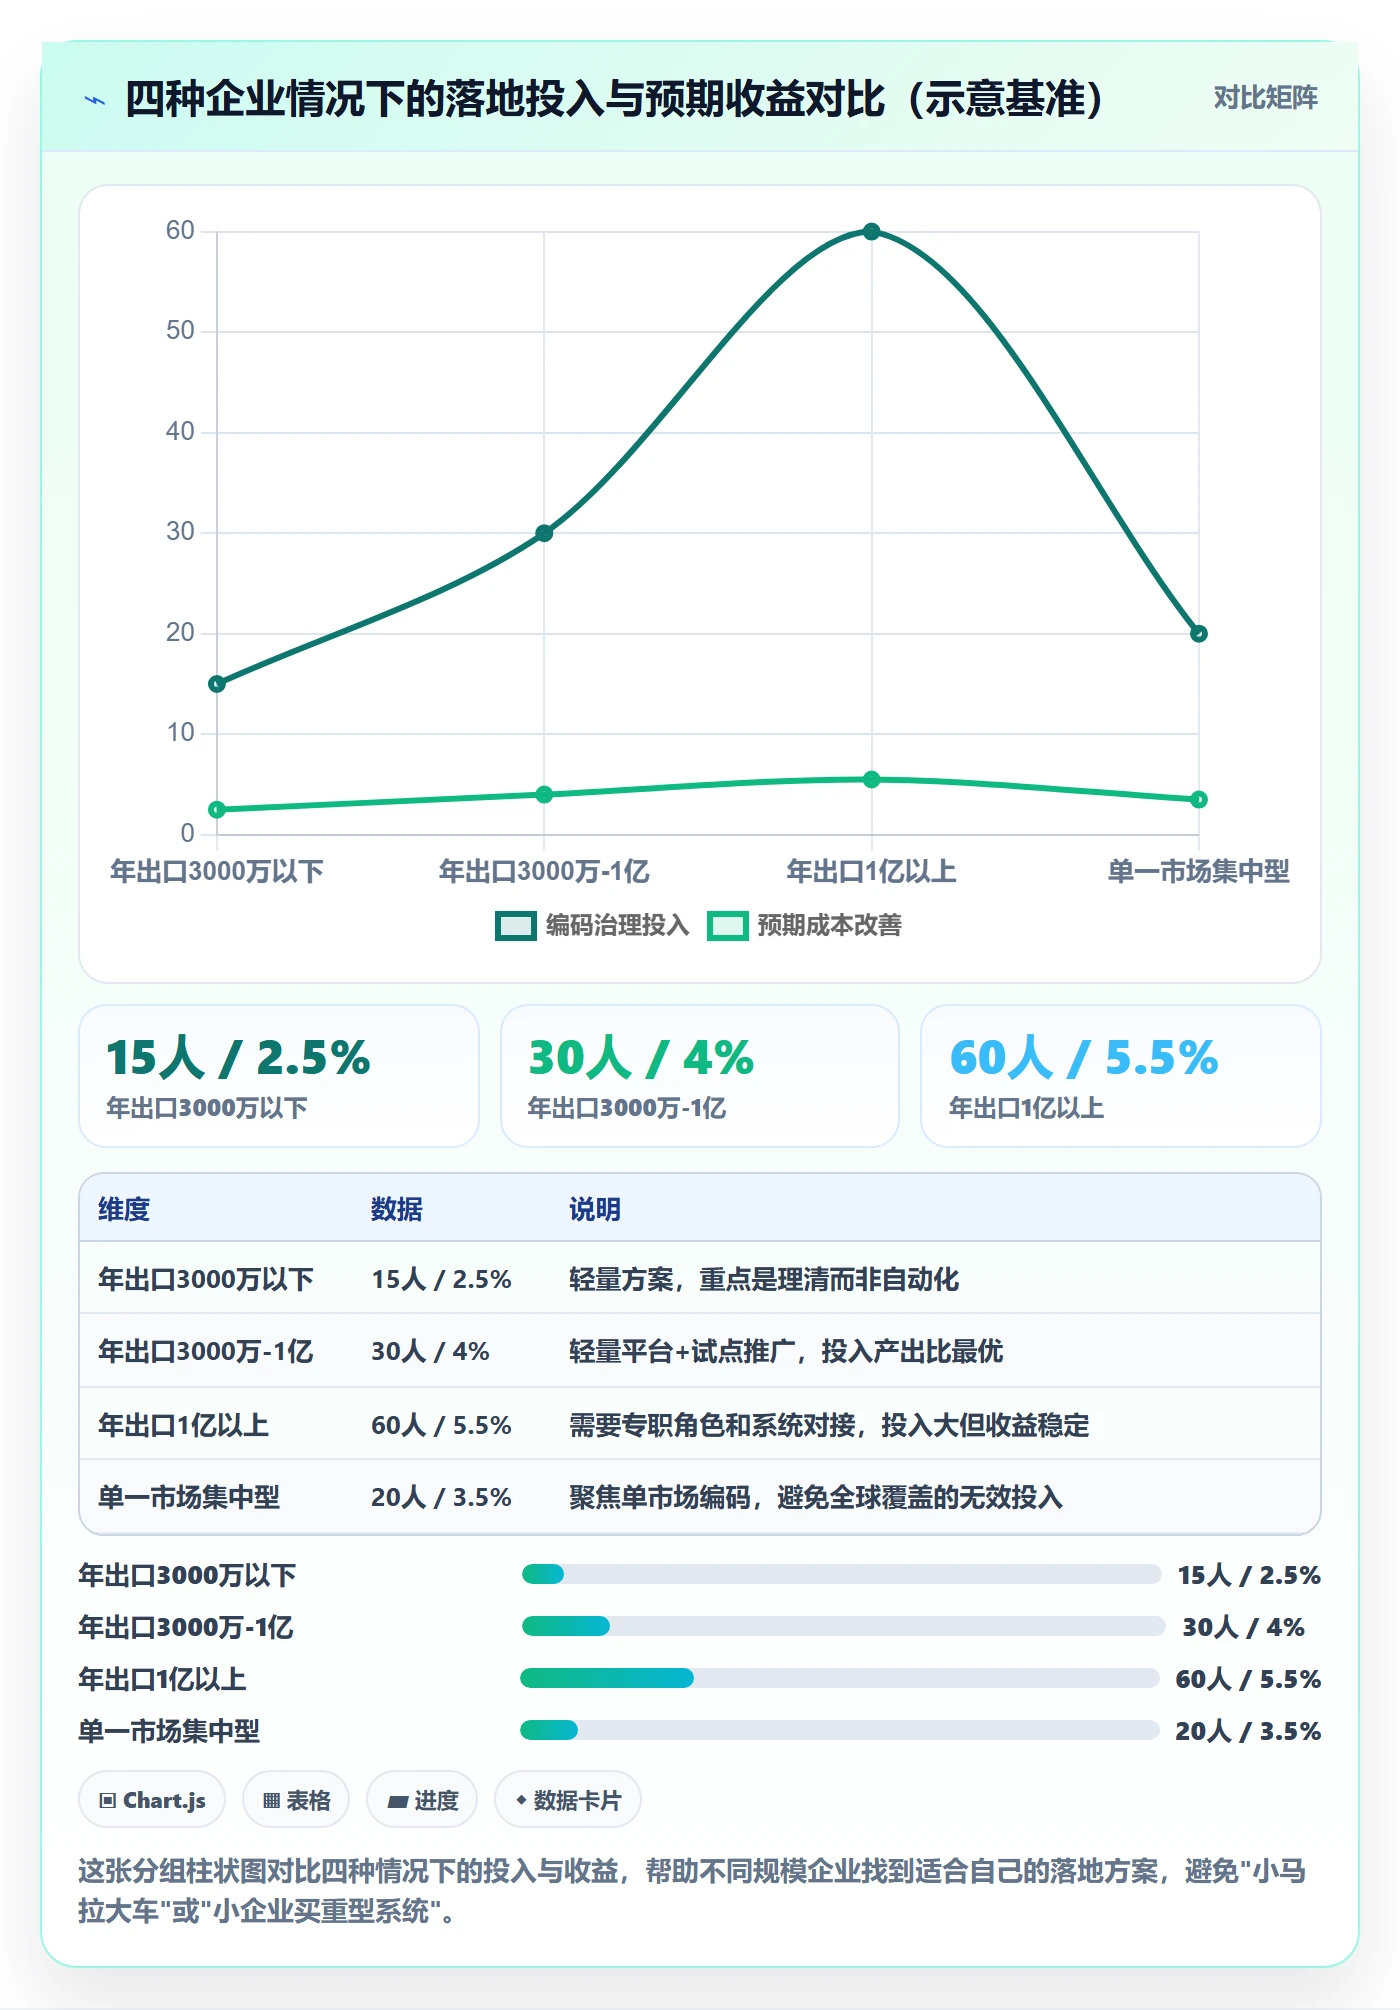The width and height of the screenshot is (1400, 2010).
Task: Click the y-axis tick label 50
Action: point(180,331)
